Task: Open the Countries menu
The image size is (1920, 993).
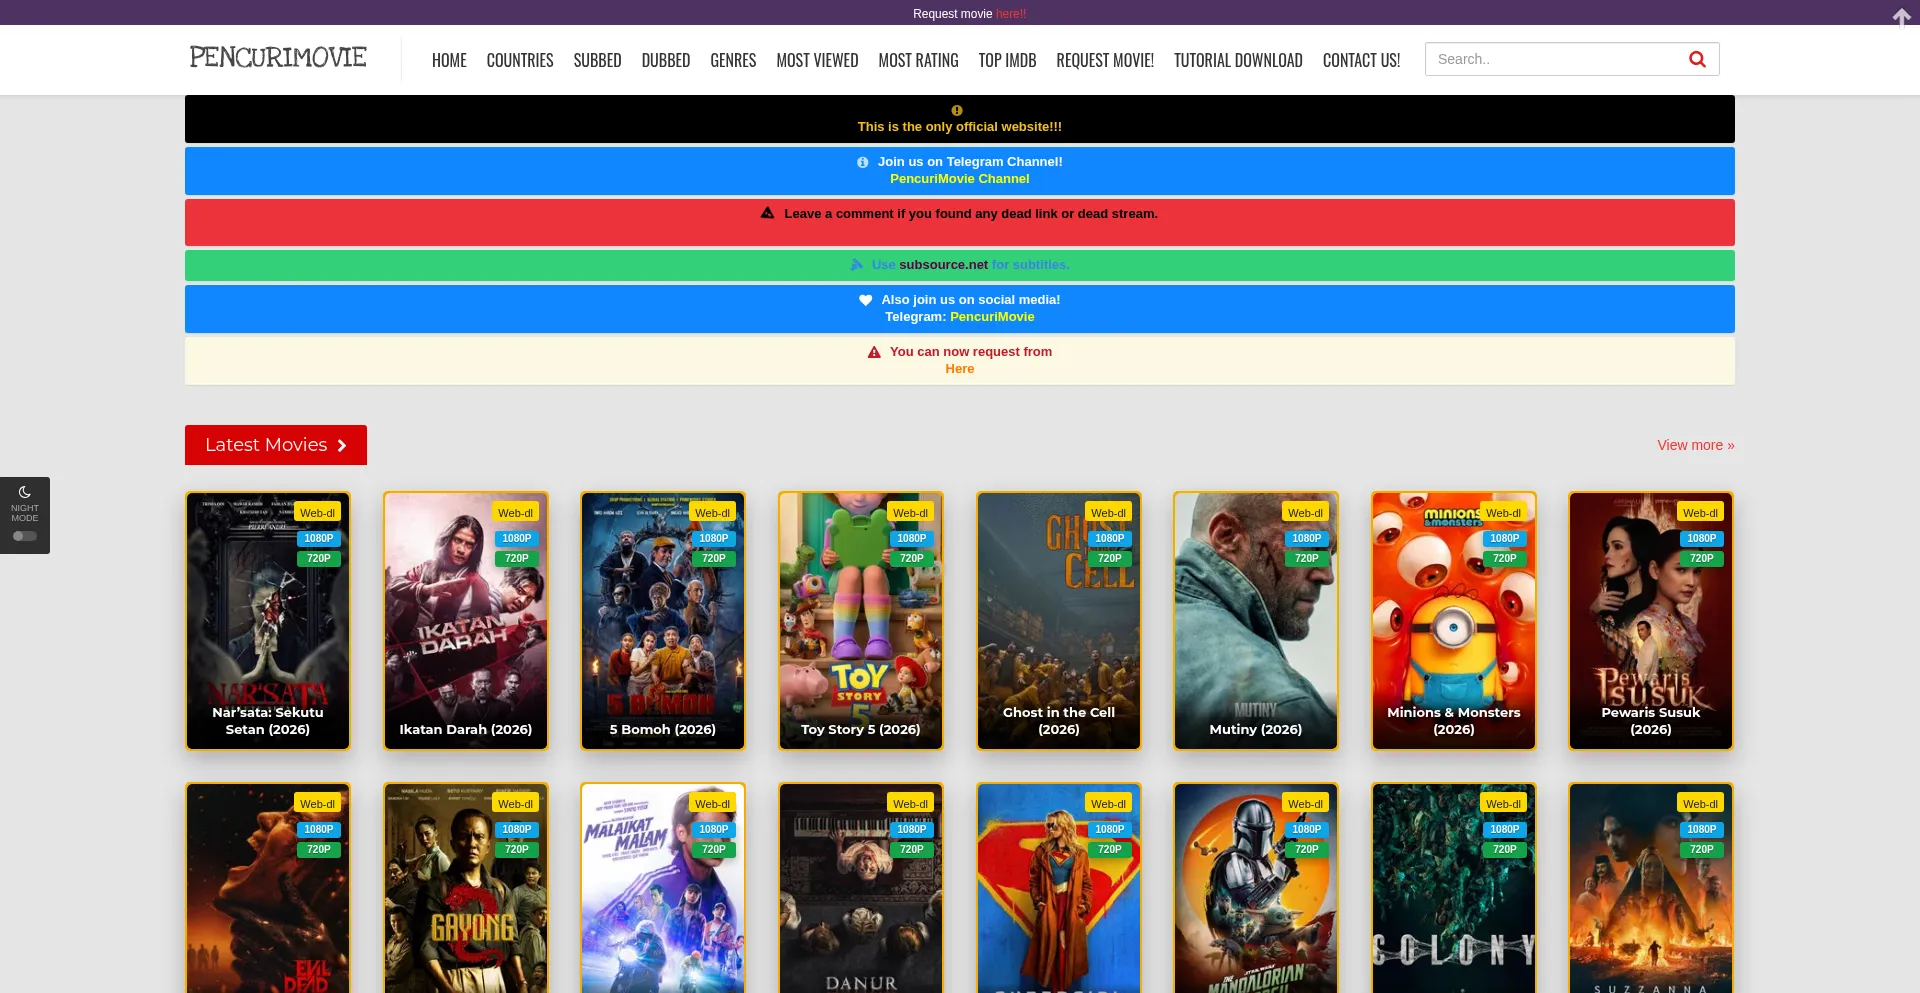Action: pyautogui.click(x=520, y=60)
